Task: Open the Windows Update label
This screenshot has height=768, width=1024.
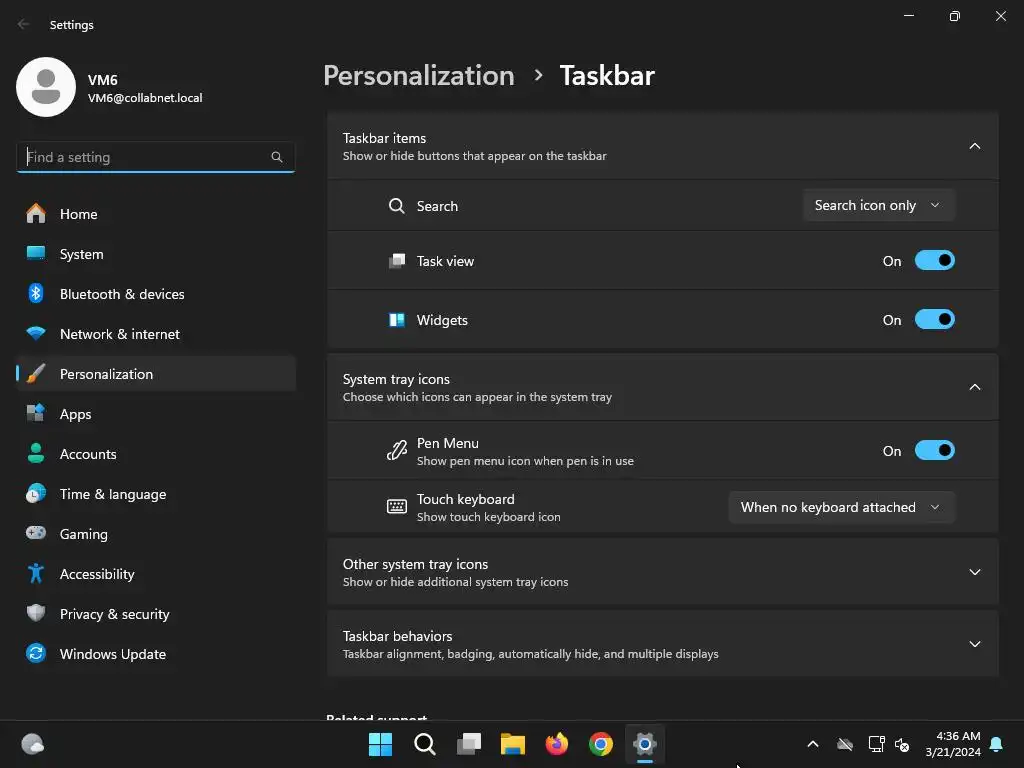Action: tap(113, 654)
